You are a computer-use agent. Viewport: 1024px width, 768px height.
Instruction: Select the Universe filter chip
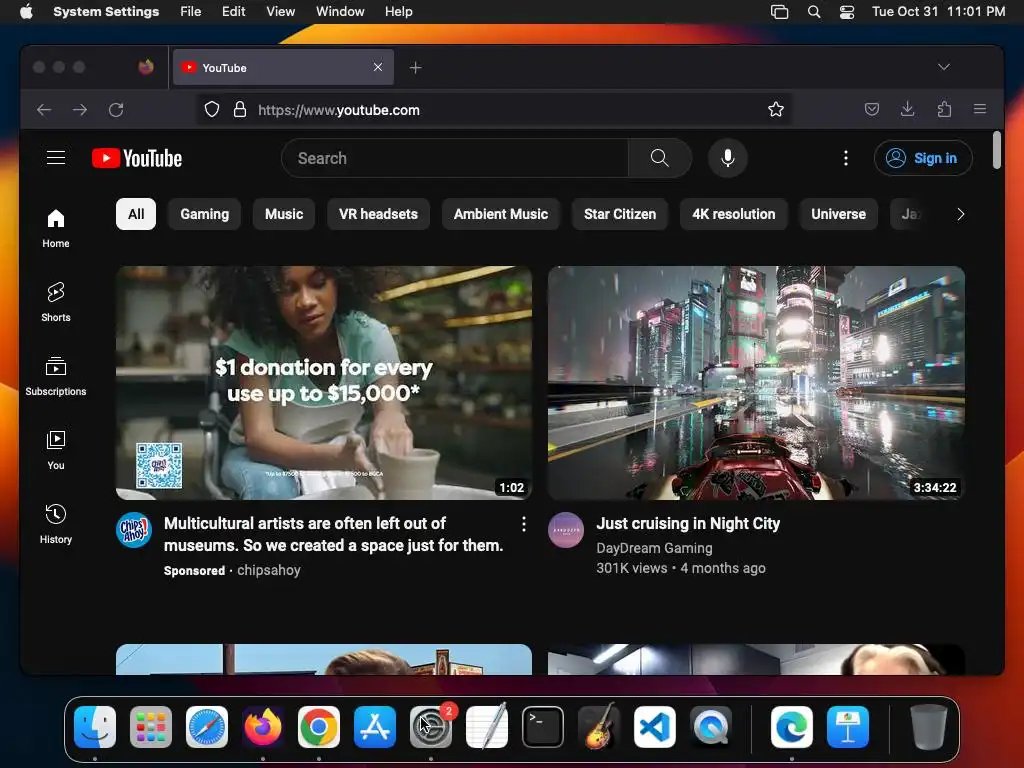coord(839,214)
